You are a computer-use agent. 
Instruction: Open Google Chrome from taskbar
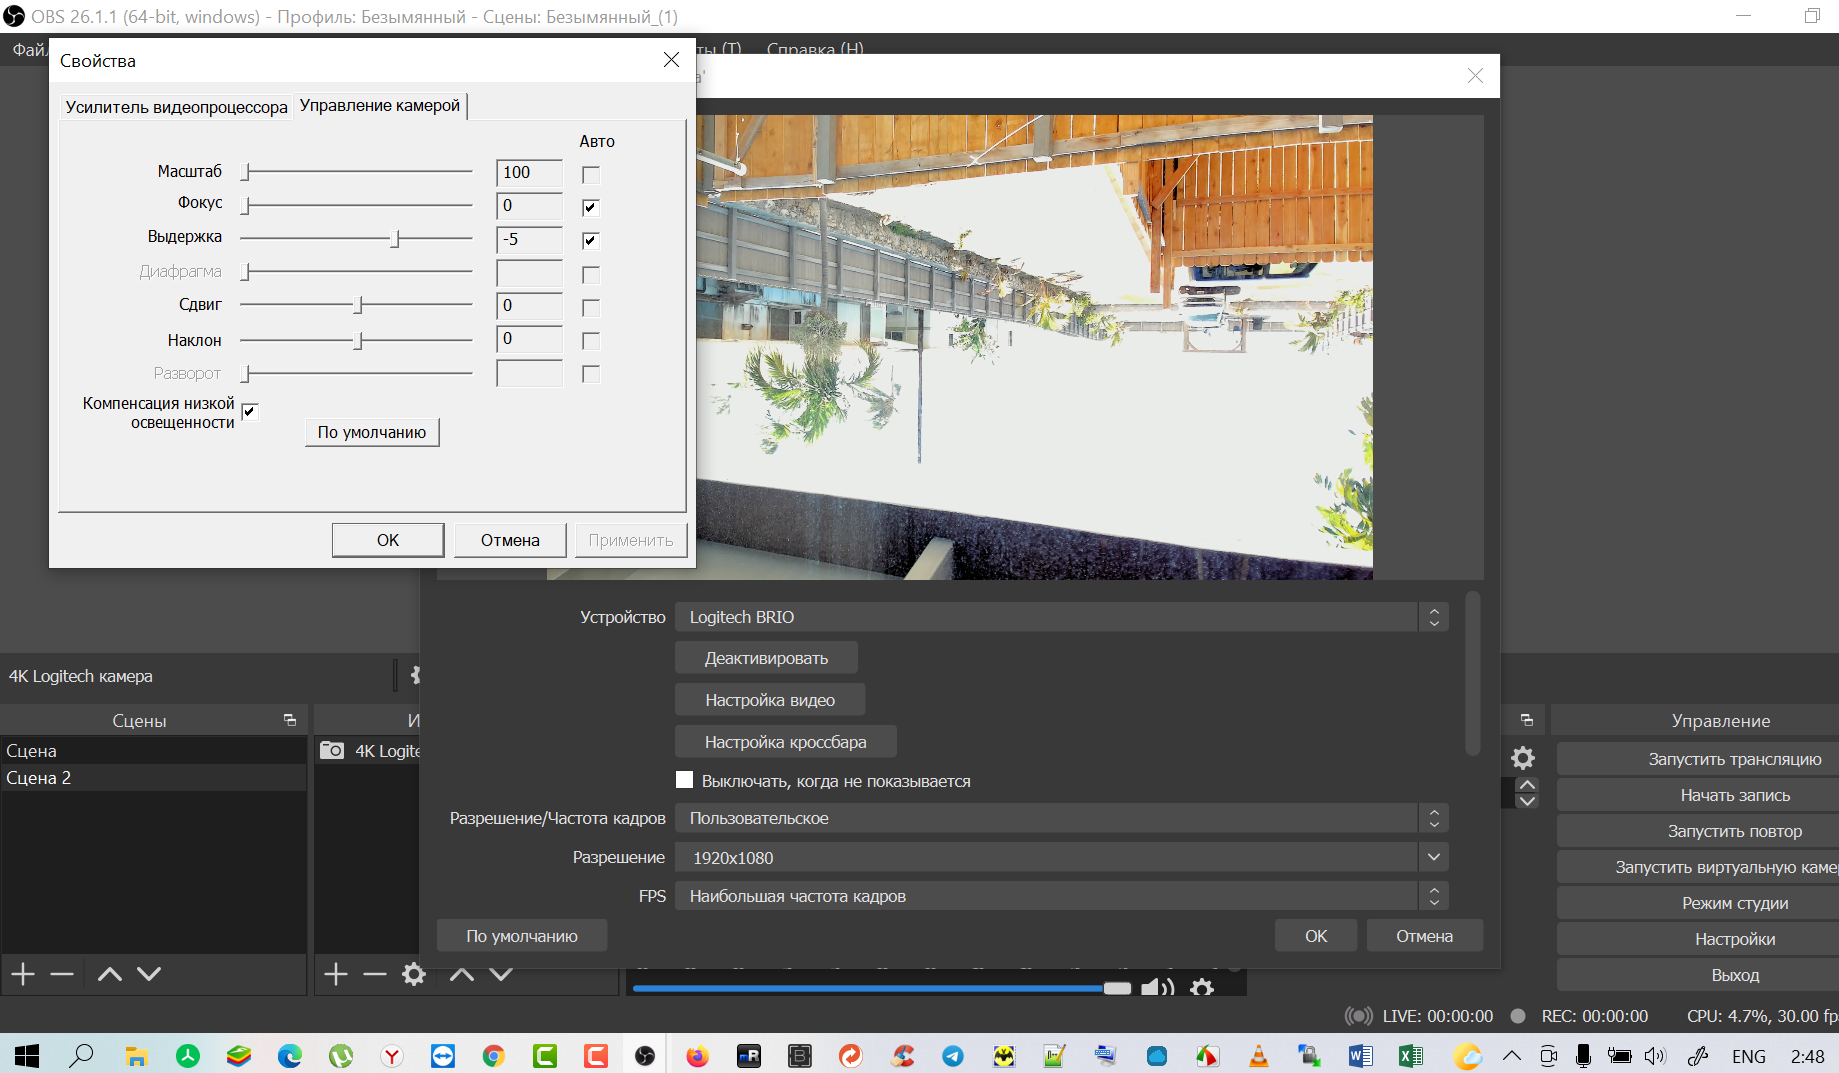tap(493, 1056)
